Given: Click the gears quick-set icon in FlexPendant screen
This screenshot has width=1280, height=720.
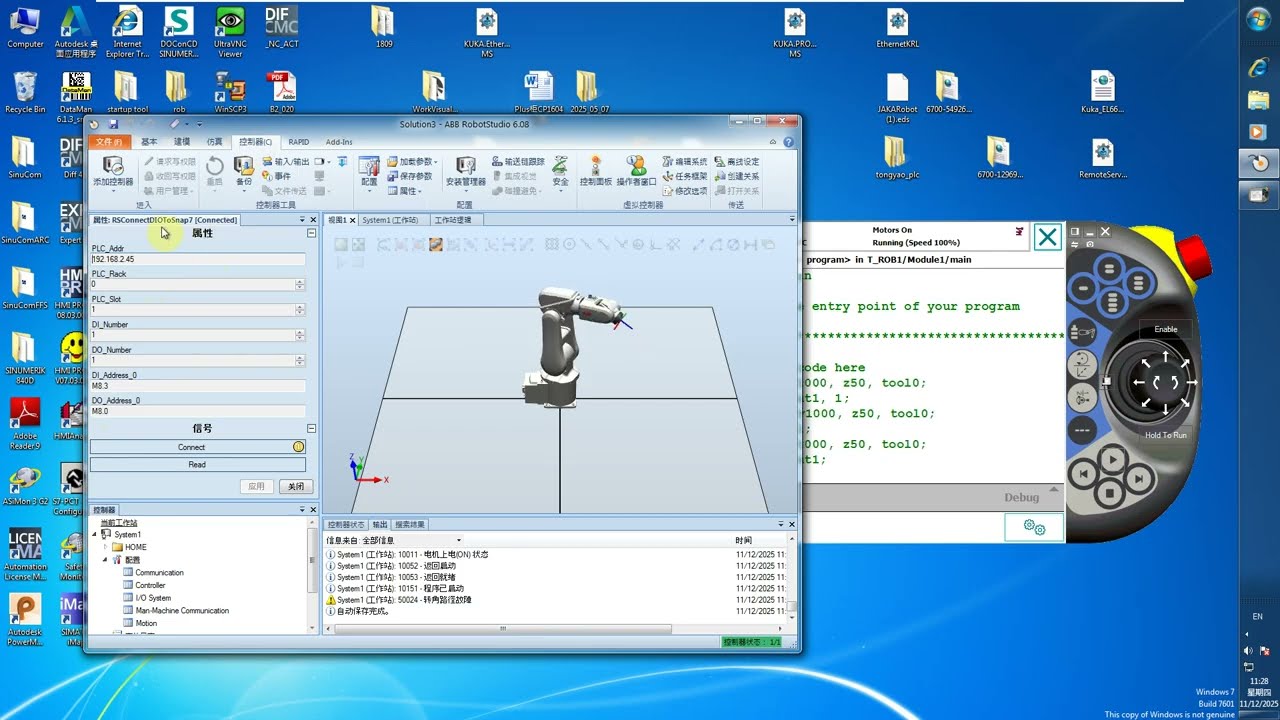Looking at the screenshot, I should coord(1034,527).
